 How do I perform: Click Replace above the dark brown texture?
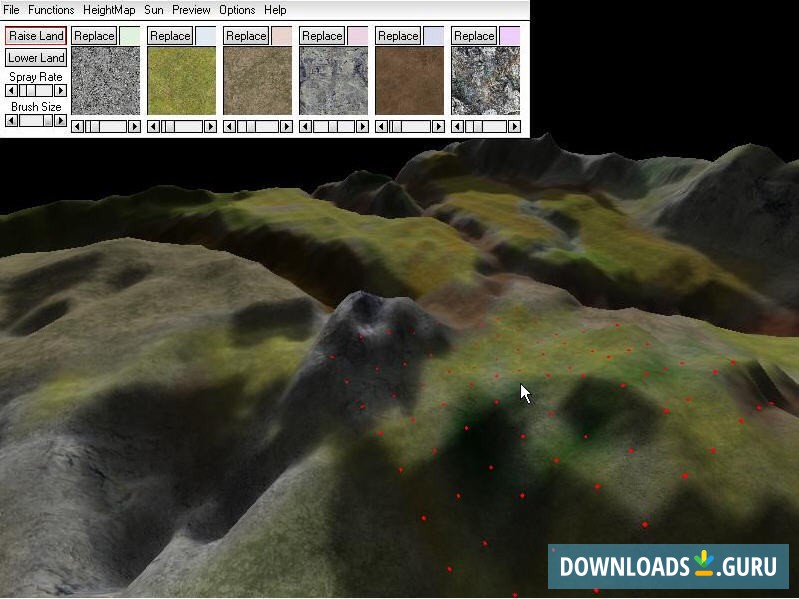pos(398,36)
